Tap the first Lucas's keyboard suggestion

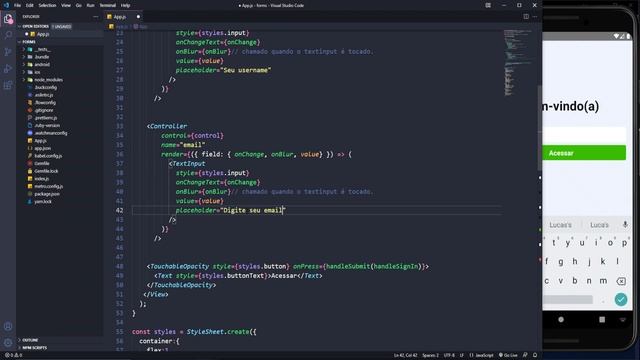click(x=560, y=225)
